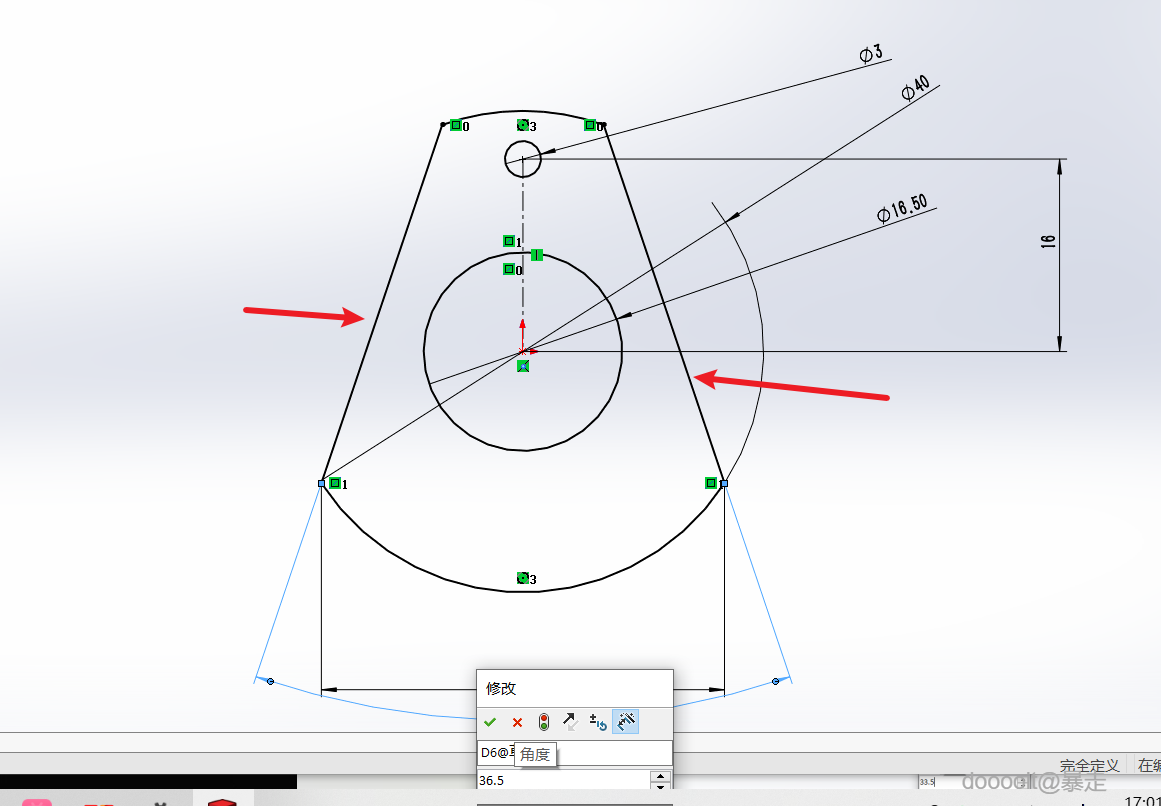This screenshot has height=806, width=1161.
Task: Select the right slanted sketch line
Action: 663,303
